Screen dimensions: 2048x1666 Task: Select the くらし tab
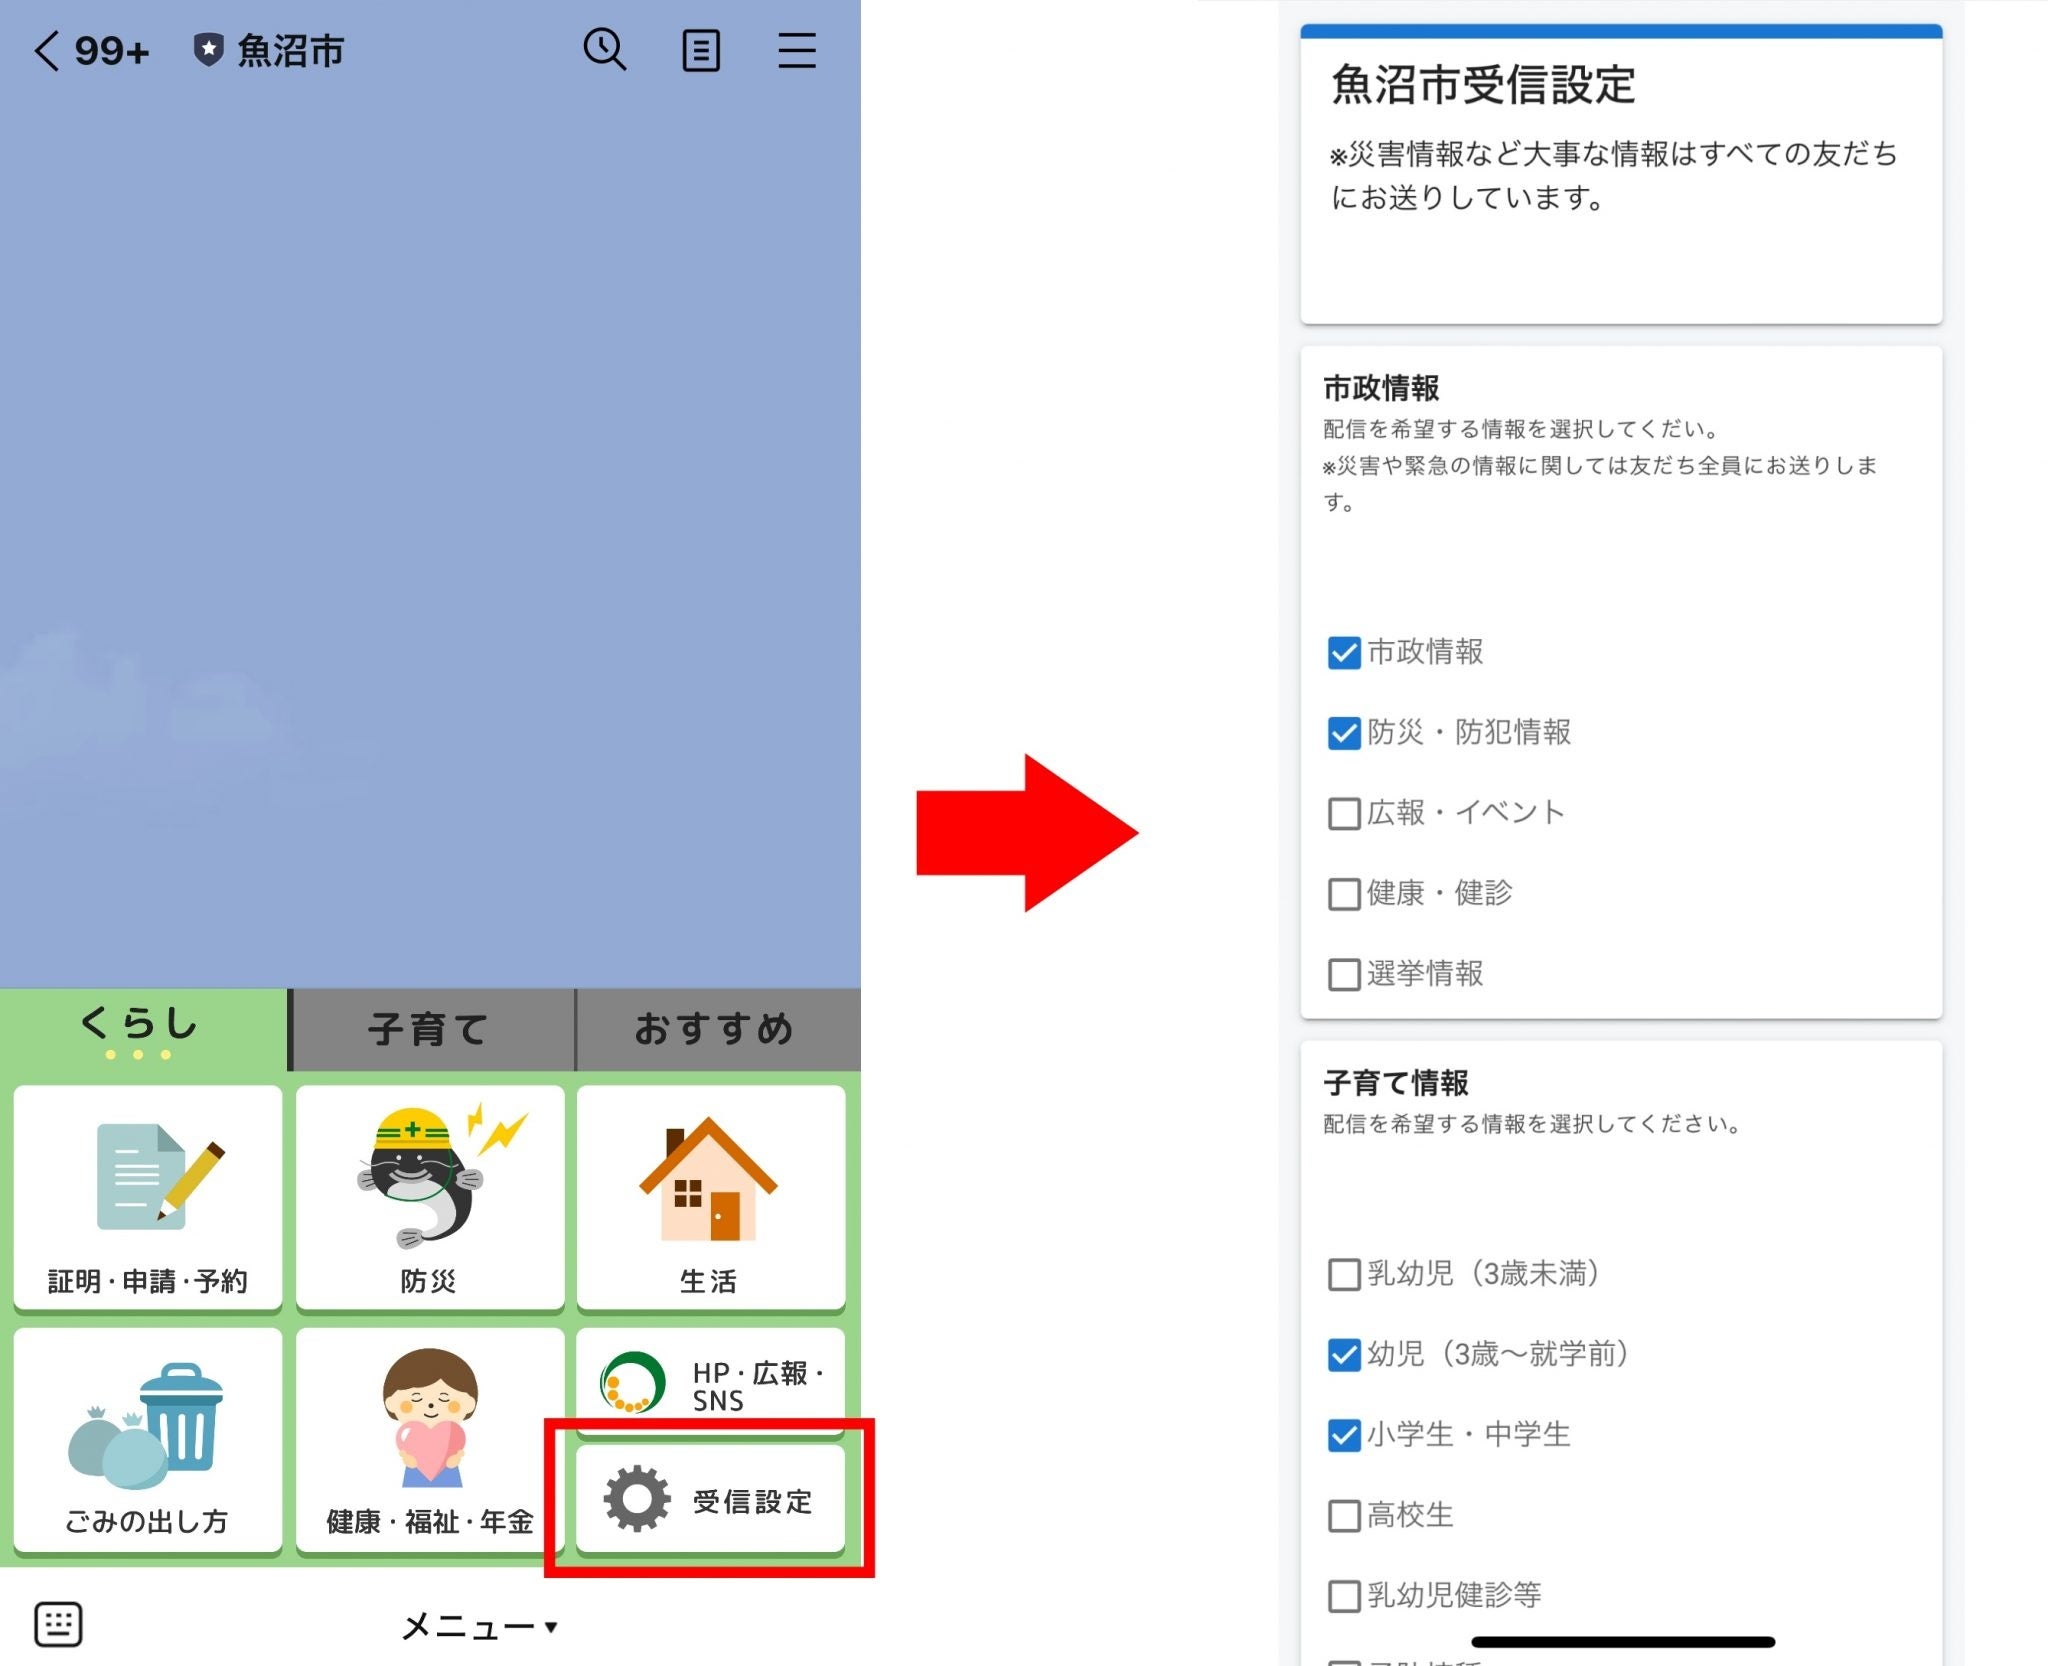[x=140, y=1028]
